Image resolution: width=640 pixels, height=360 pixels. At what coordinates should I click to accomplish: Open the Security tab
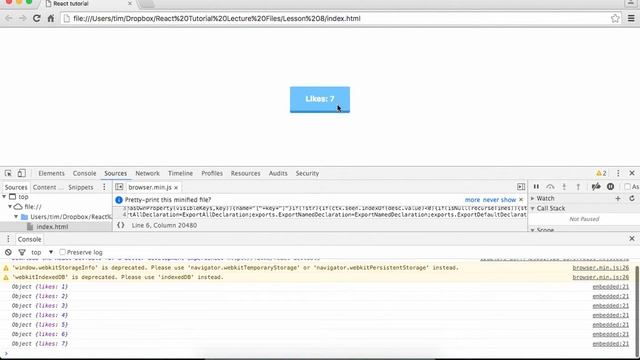tap(307, 173)
